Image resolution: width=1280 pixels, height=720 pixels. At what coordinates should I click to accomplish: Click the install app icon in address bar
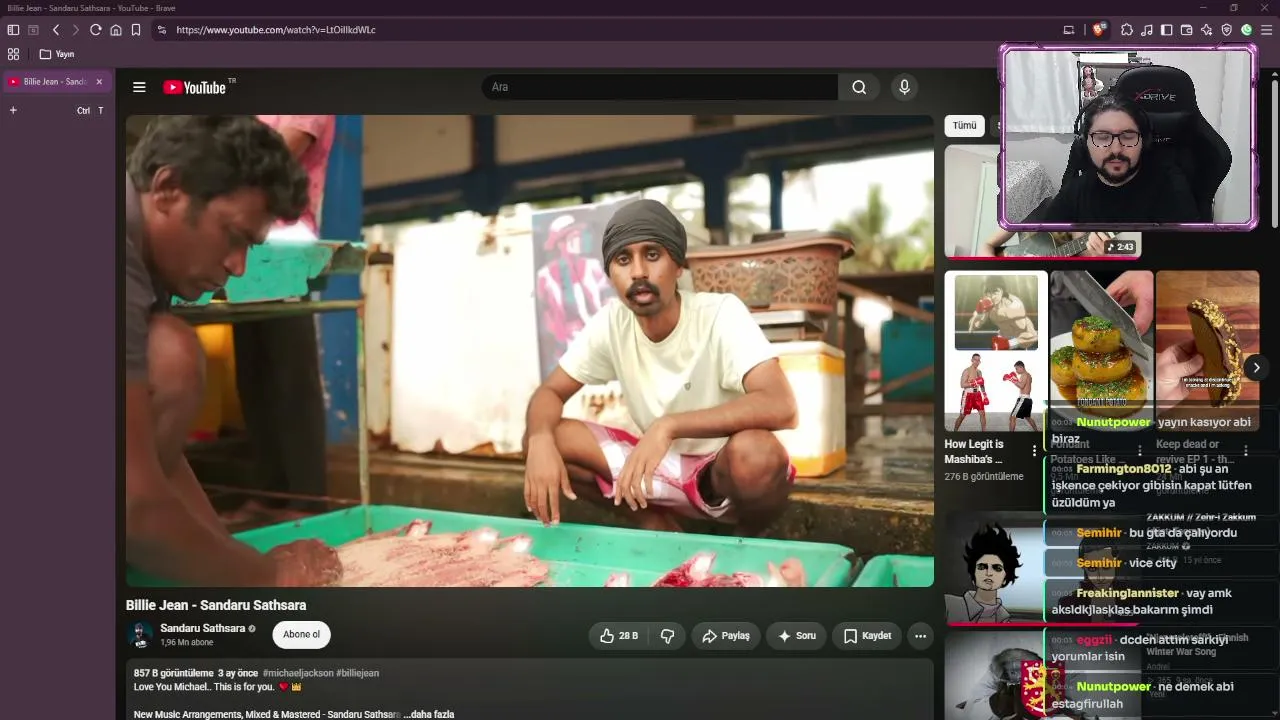[1069, 30]
